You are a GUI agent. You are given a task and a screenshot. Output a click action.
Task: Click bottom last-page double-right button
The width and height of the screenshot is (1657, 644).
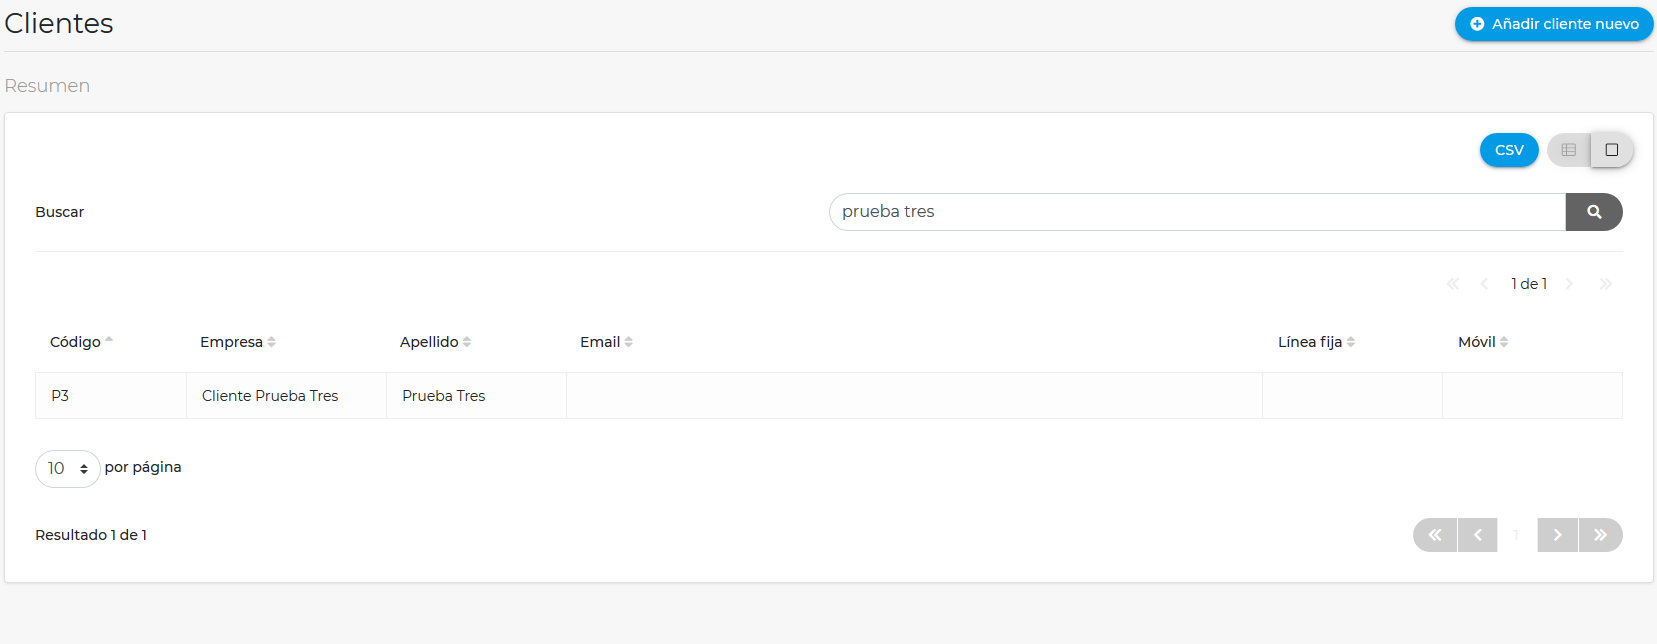click(x=1601, y=535)
